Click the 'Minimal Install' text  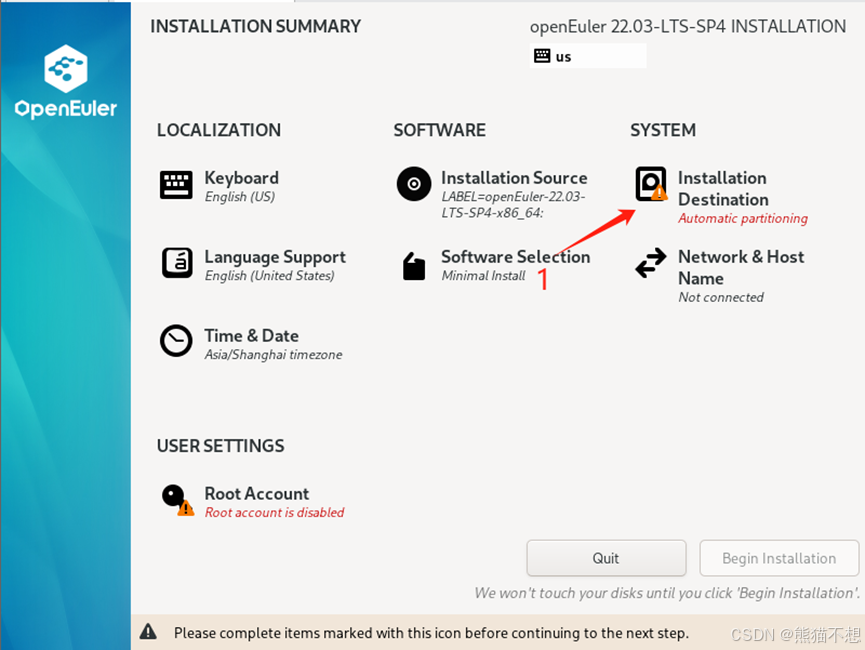tap(483, 276)
